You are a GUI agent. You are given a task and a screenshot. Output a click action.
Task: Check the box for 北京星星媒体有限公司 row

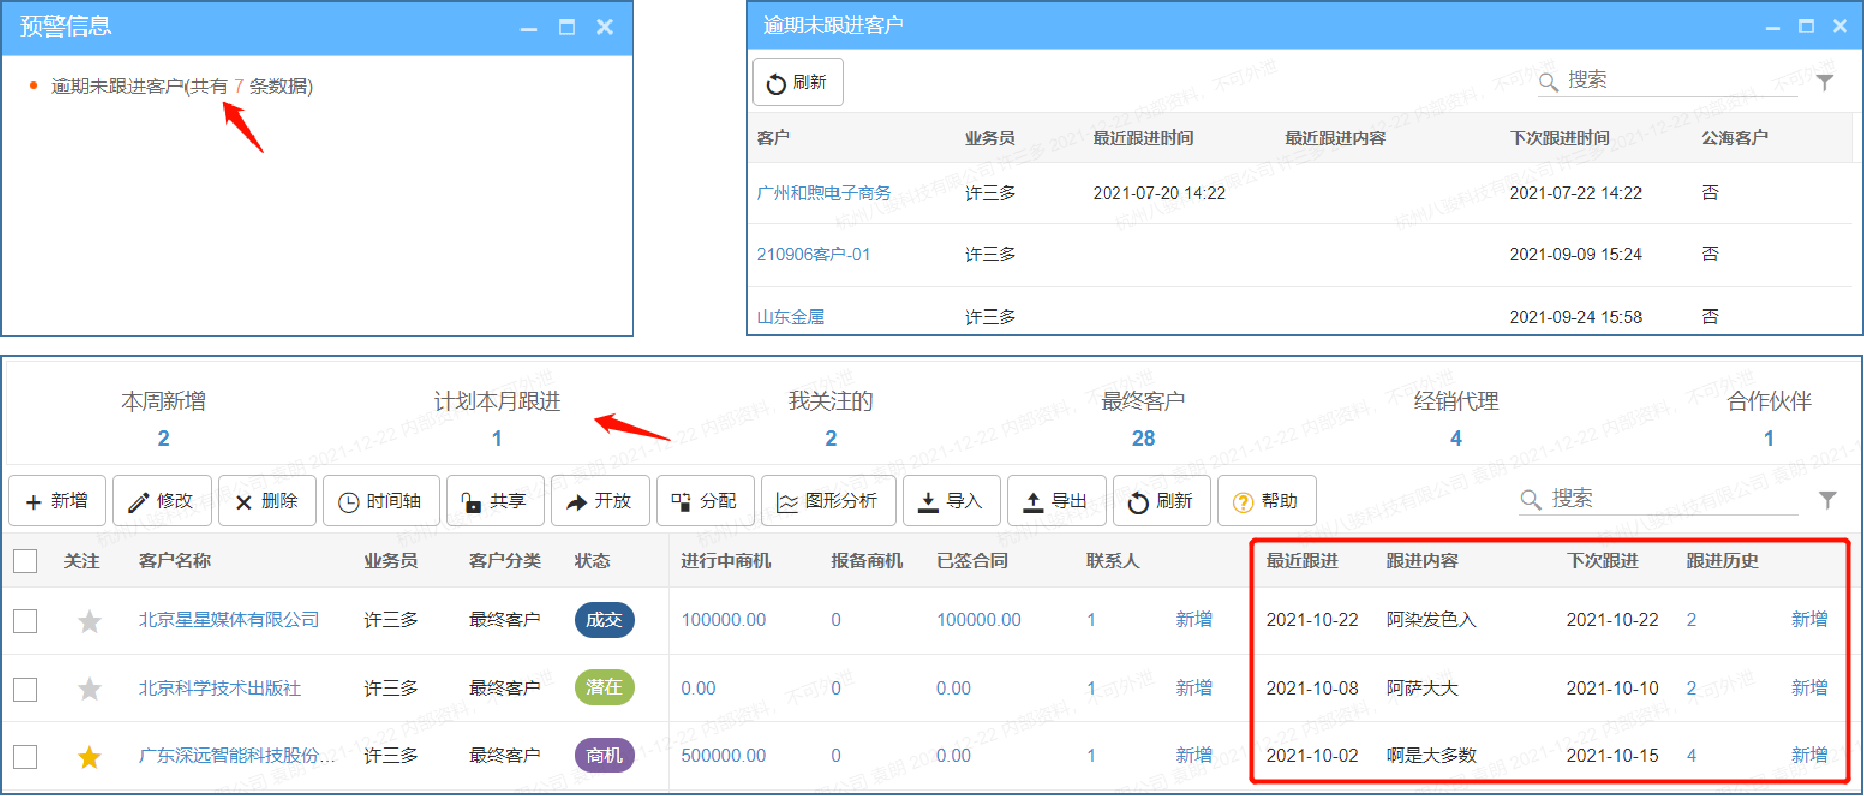coord(25,621)
